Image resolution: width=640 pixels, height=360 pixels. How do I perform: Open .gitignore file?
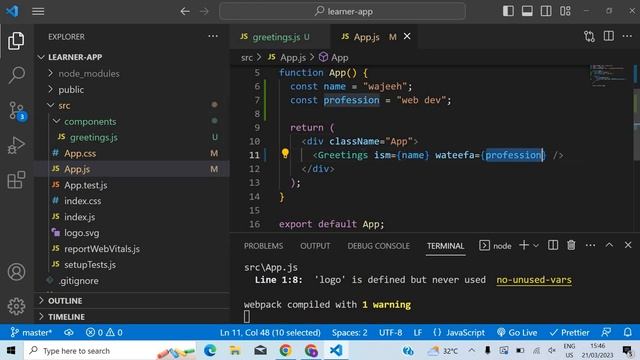[78, 281]
